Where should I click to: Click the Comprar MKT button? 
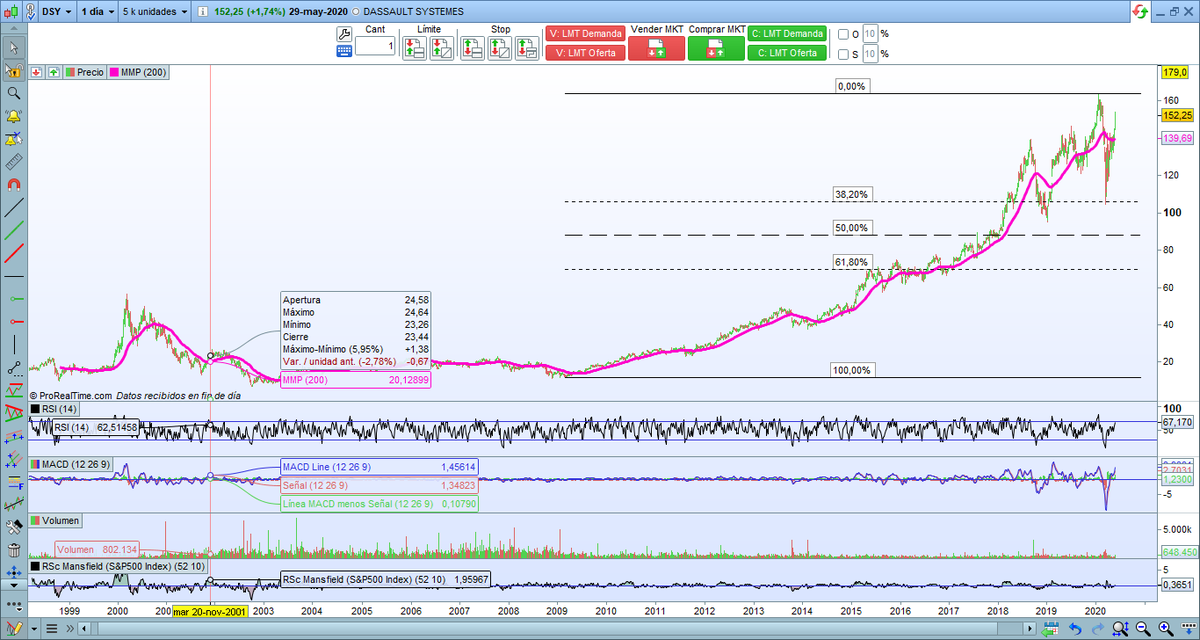[716, 48]
